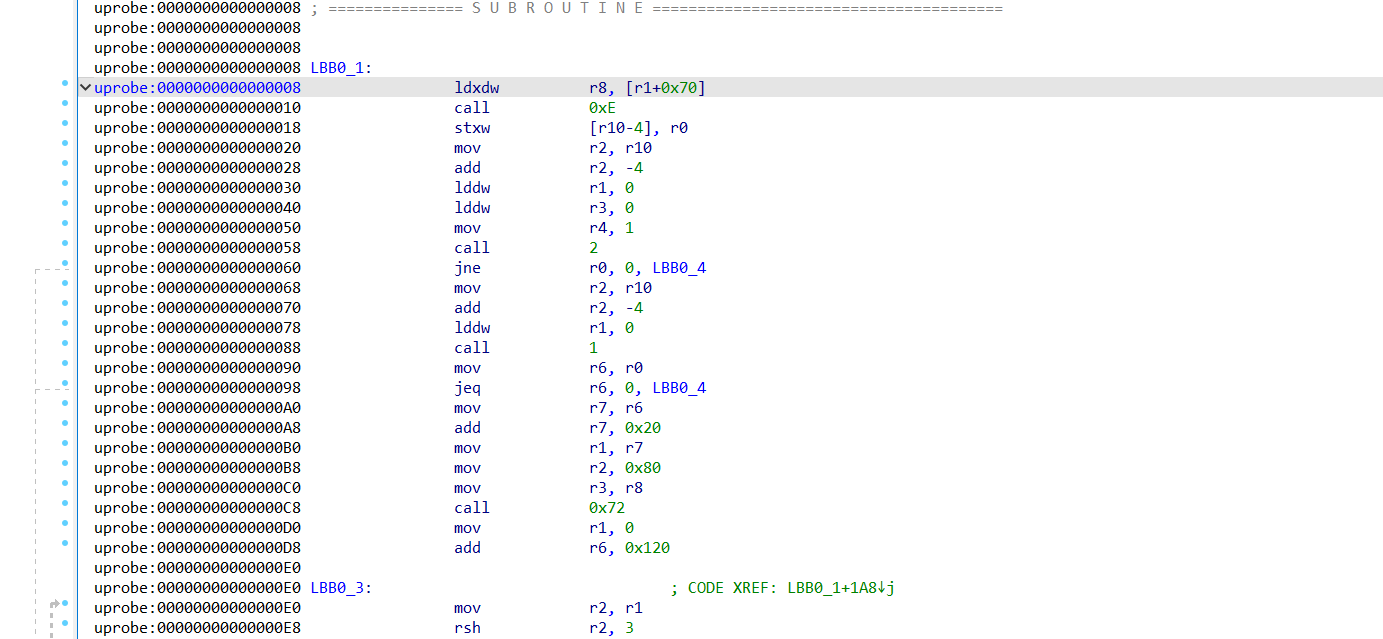Click the lddw mnemonic at address 0078
Screen dimensions: 1383x639
(x=472, y=328)
